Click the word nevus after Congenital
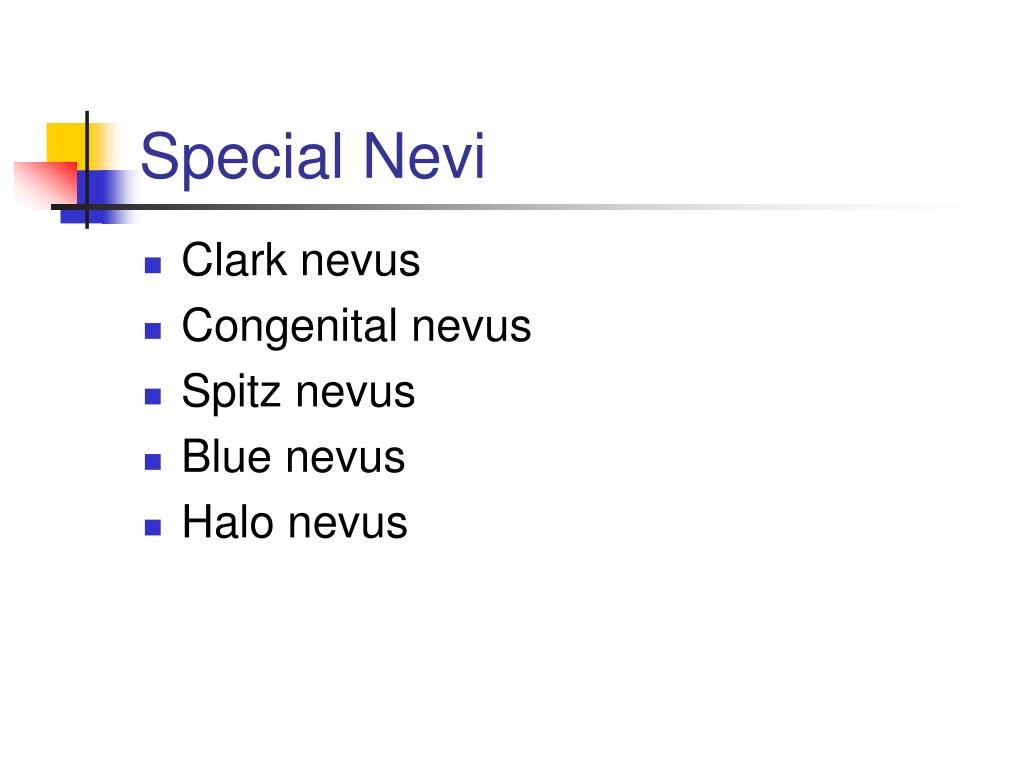Screen dimensions: 1024x768 tap(472, 330)
